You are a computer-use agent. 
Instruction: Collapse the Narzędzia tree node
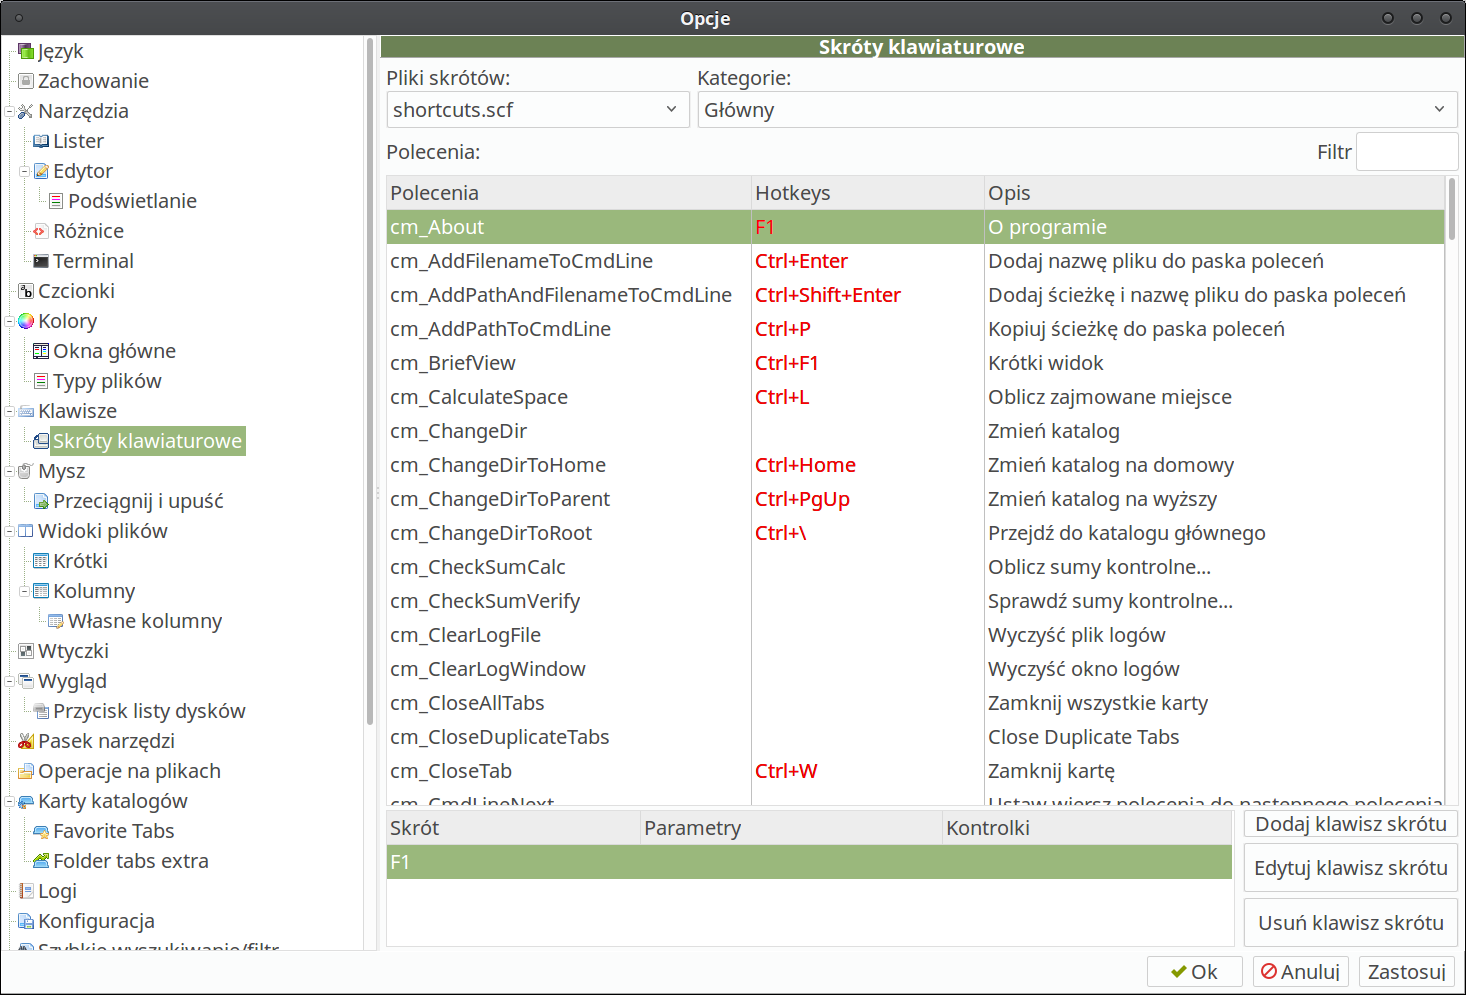[x=9, y=111]
